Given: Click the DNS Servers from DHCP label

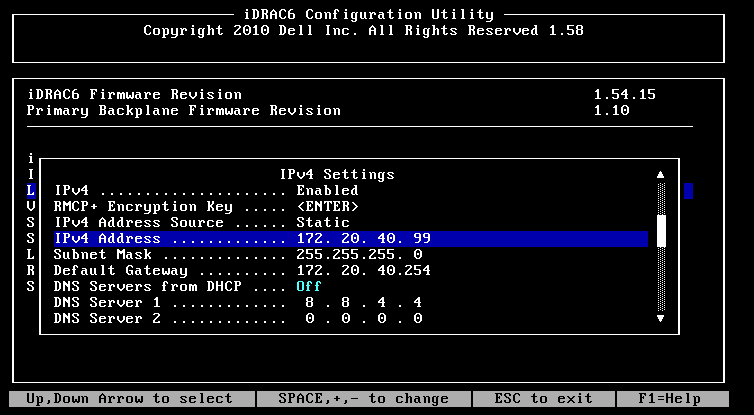Looking at the screenshot, I should click(148, 287).
